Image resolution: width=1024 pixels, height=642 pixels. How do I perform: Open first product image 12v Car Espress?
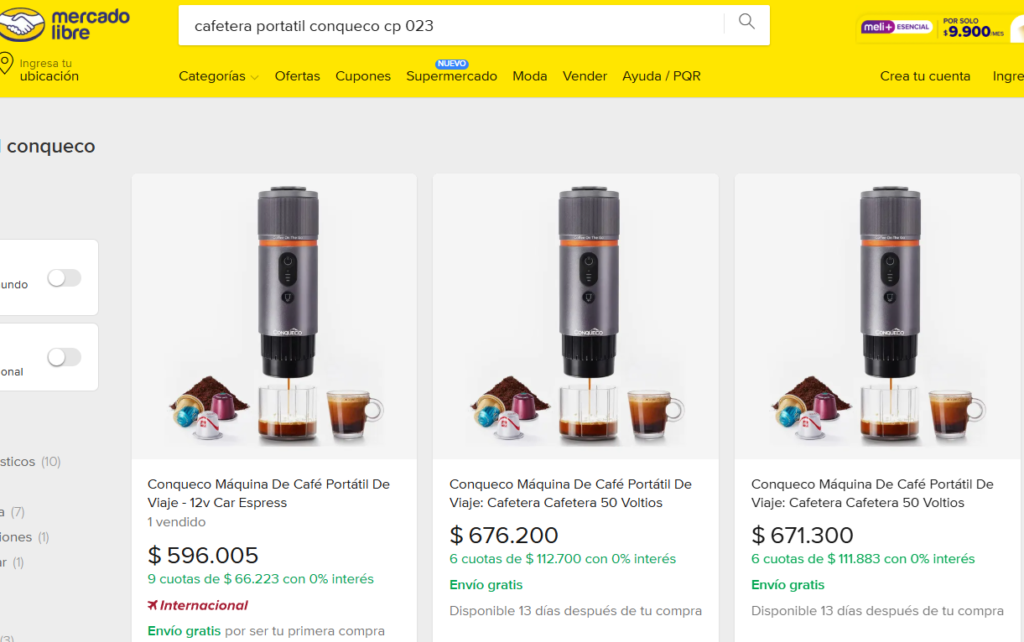click(x=274, y=315)
